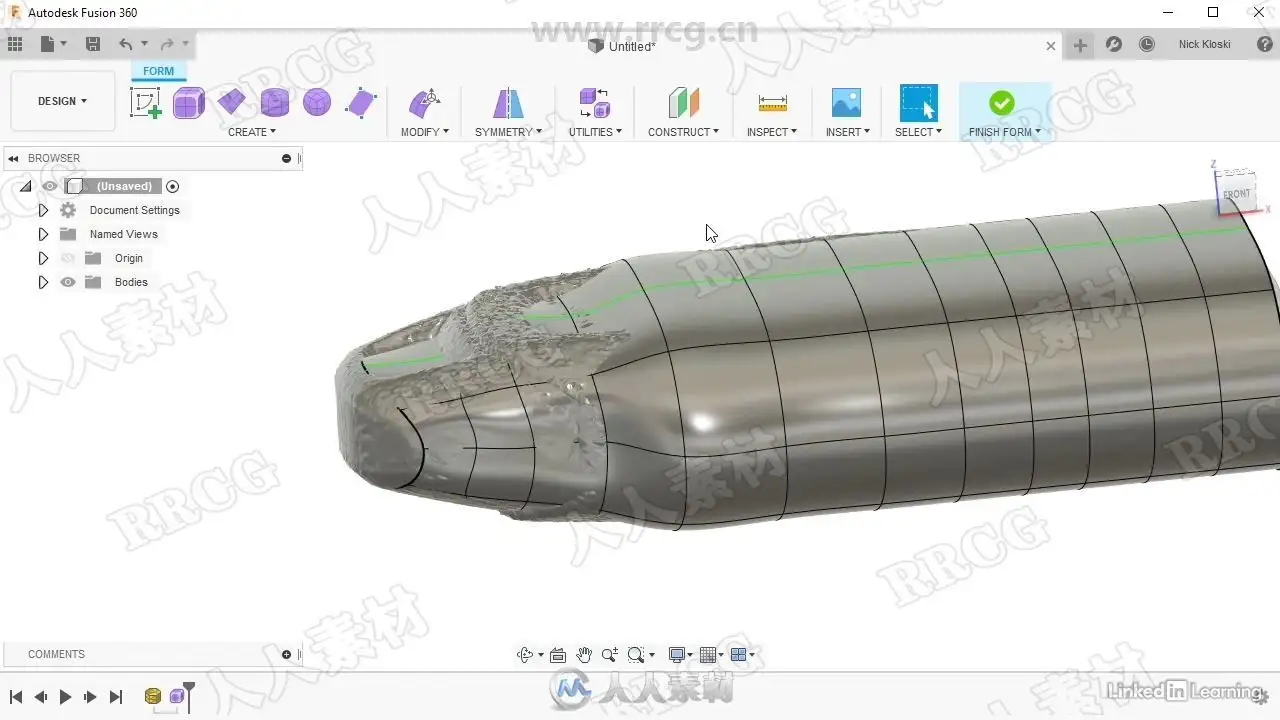Close the Untitled document tab
1280x720 pixels.
pyautogui.click(x=1051, y=45)
